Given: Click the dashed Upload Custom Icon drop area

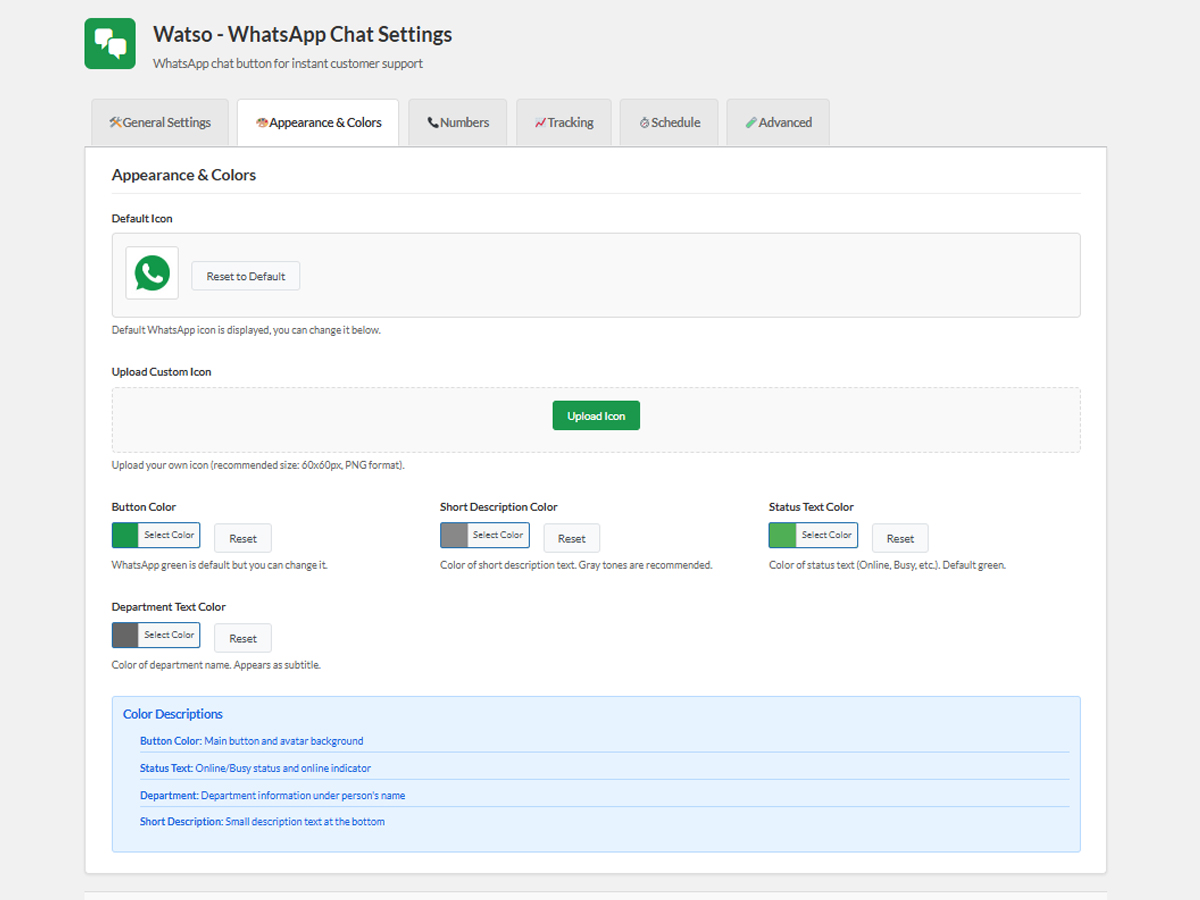Looking at the screenshot, I should (596, 420).
